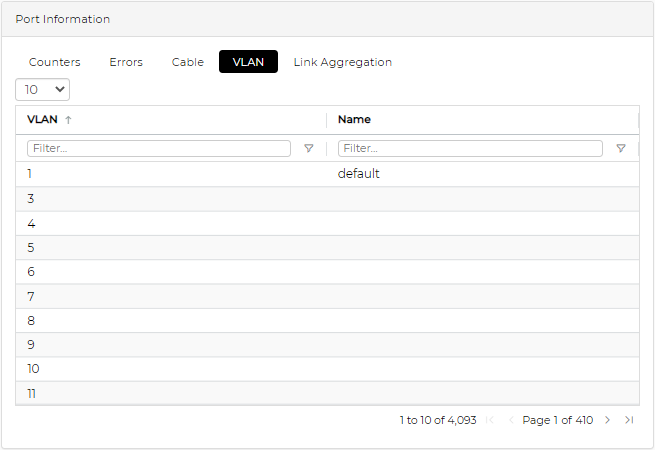Viewport: 655px width, 450px height.
Task: Select the Cable tab
Action: pyautogui.click(x=187, y=62)
